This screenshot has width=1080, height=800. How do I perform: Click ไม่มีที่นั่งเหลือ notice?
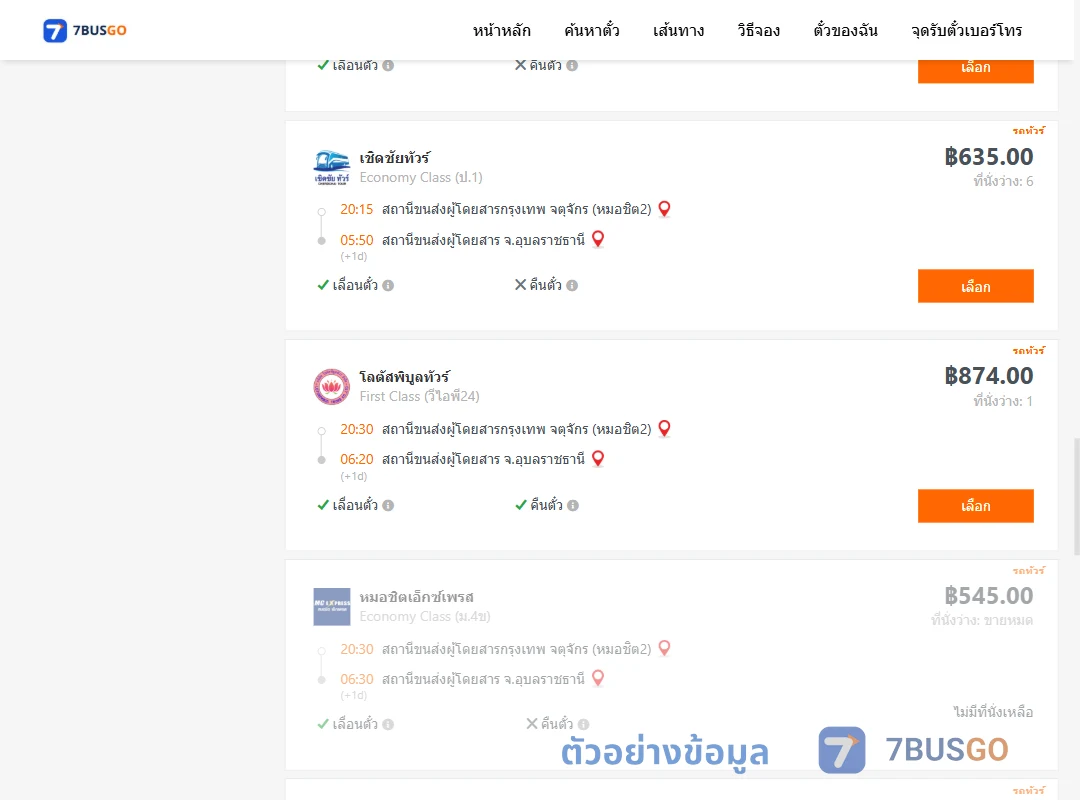993,712
